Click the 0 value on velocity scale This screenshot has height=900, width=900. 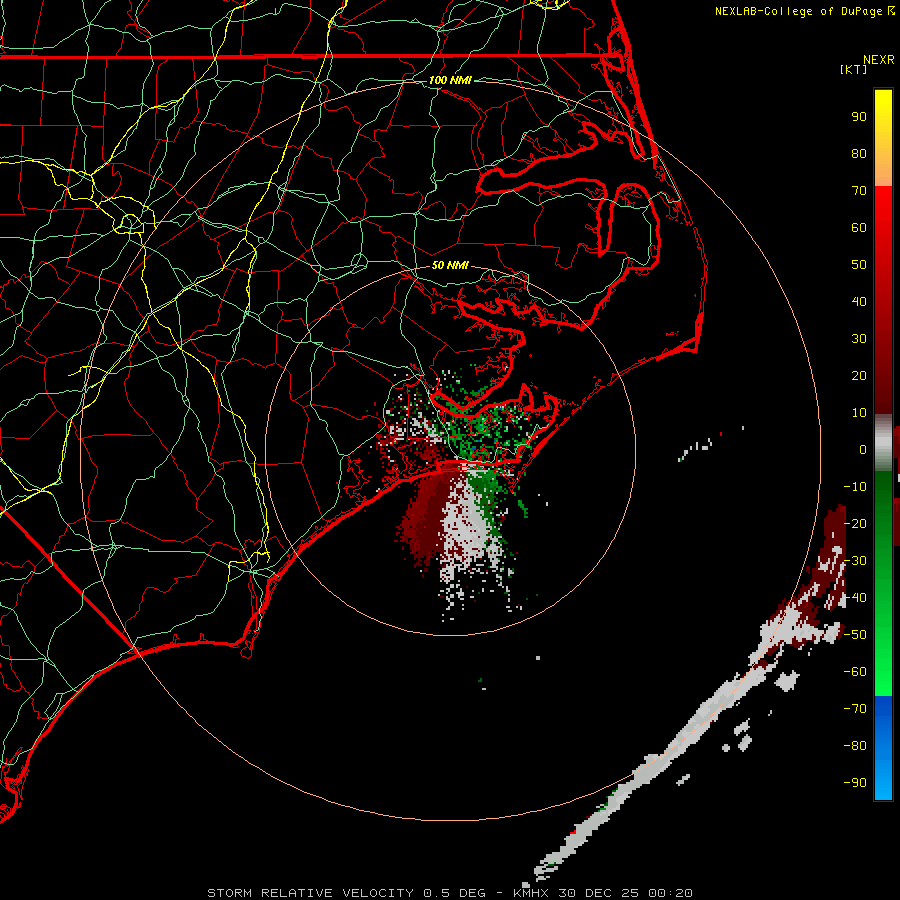(863, 450)
